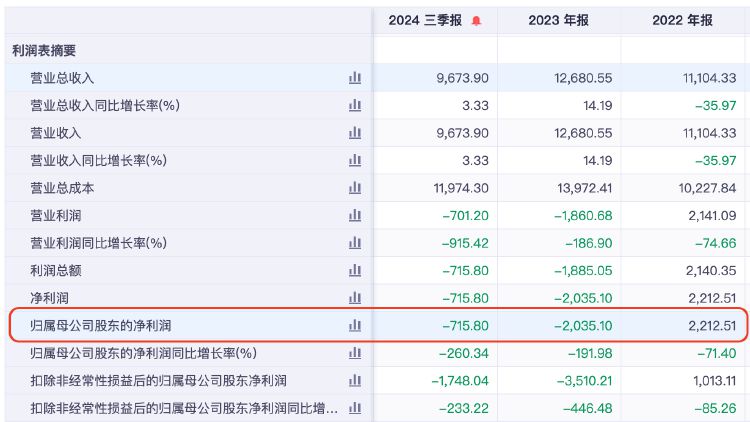Open chart icon for 营业总收入 row
The width and height of the screenshot is (750, 422).
[355, 78]
